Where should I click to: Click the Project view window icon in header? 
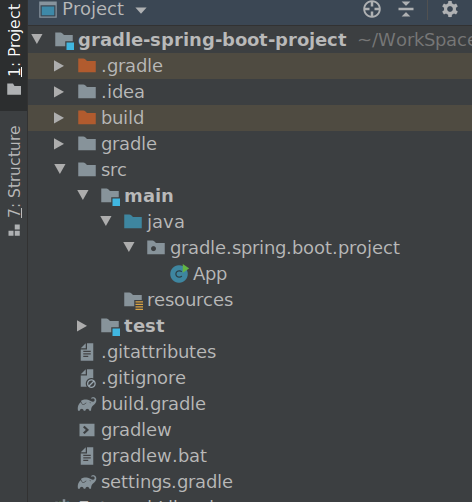pos(48,9)
